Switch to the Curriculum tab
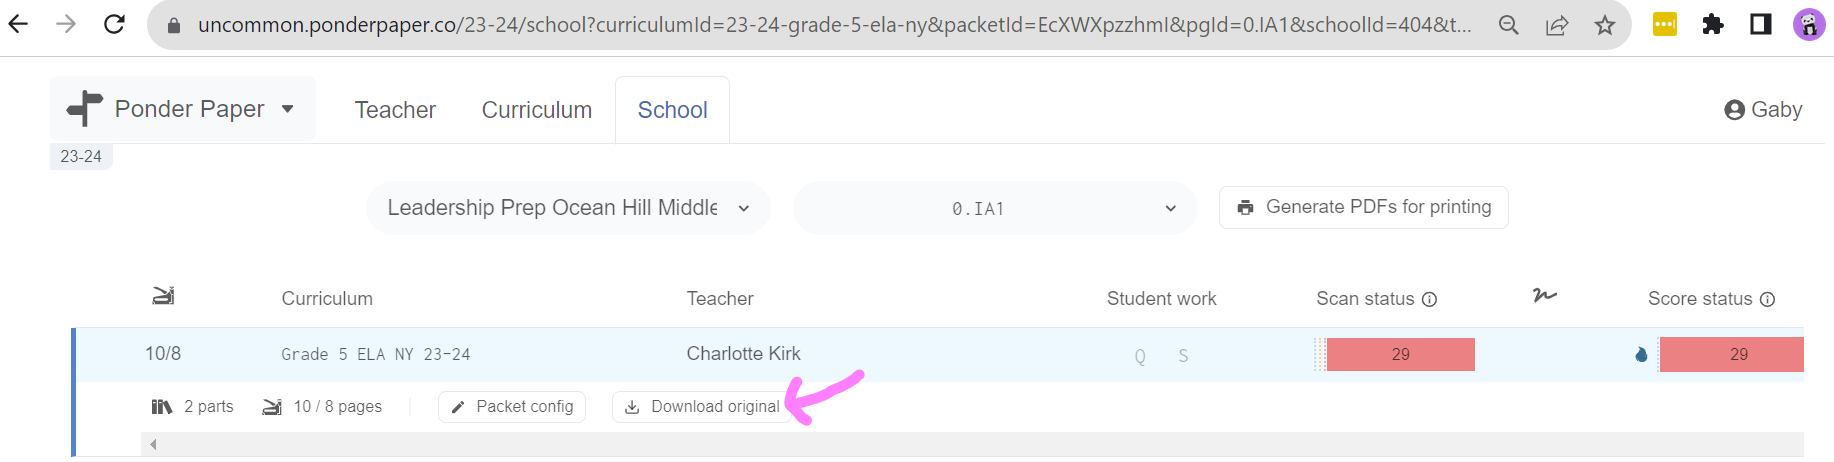The width and height of the screenshot is (1834, 462). (x=537, y=110)
